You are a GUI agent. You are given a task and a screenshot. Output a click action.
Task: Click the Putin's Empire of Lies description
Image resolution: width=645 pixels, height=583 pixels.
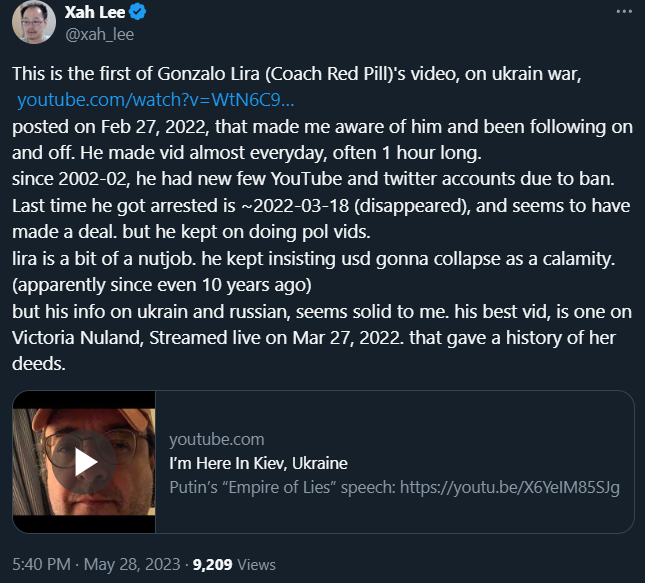click(x=394, y=487)
